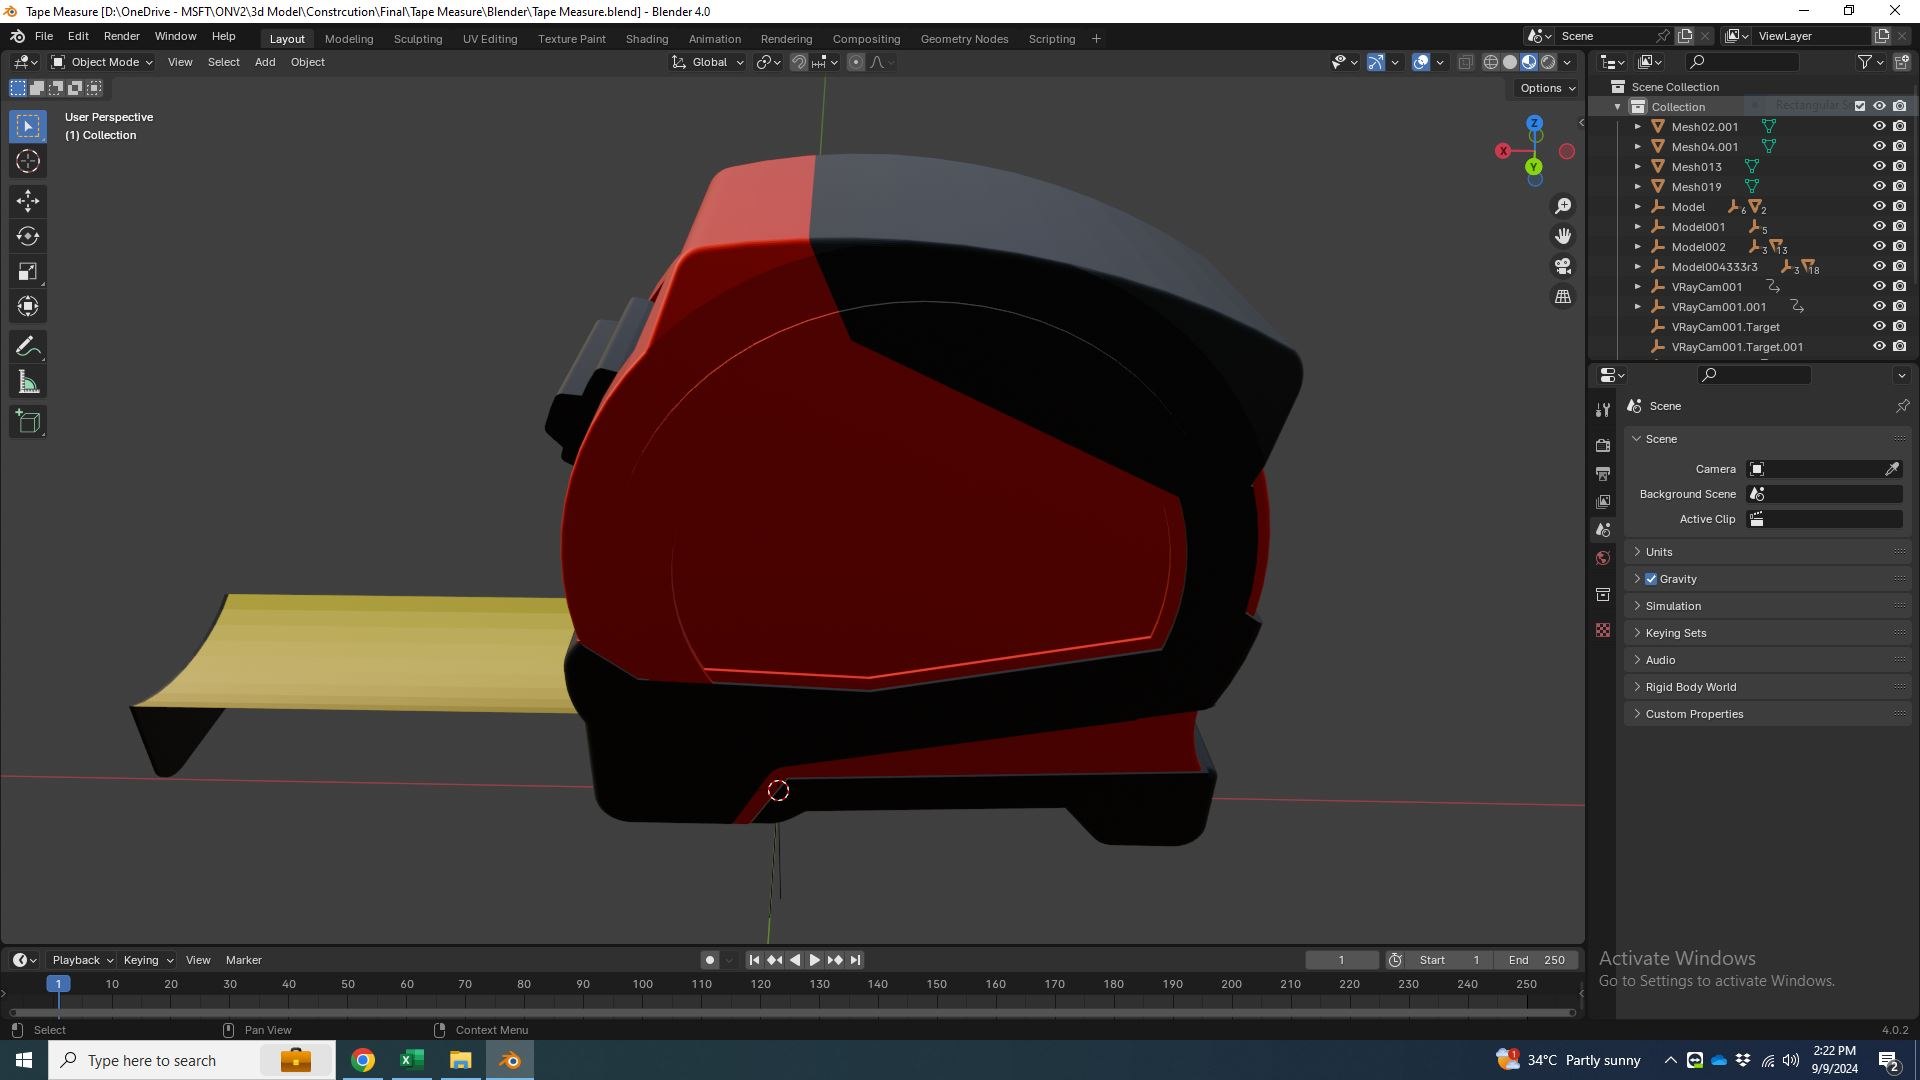Toggle visibility of Model001
The image size is (1920, 1080).
click(x=1879, y=227)
